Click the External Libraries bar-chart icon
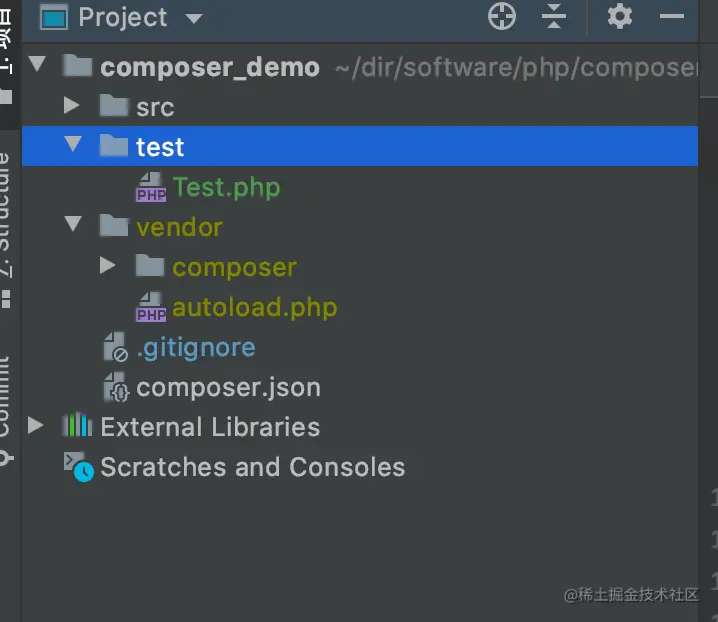The width and height of the screenshot is (718, 622). pyautogui.click(x=77, y=427)
